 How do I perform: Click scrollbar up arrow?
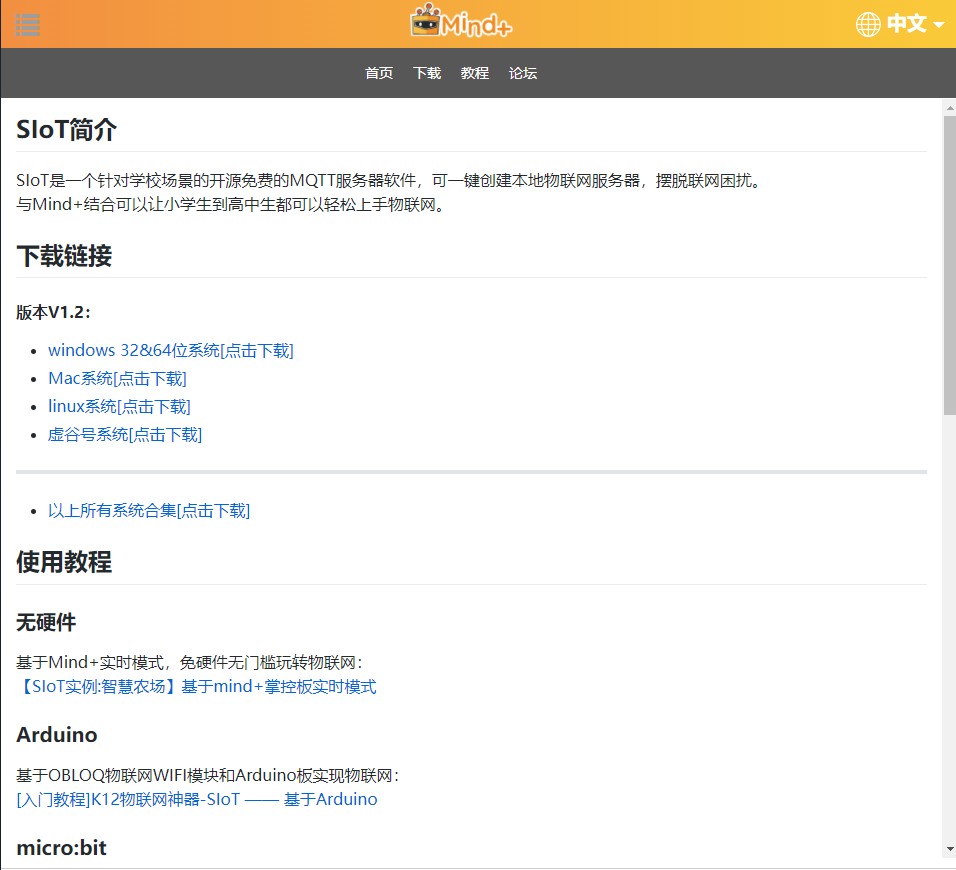tap(949, 109)
